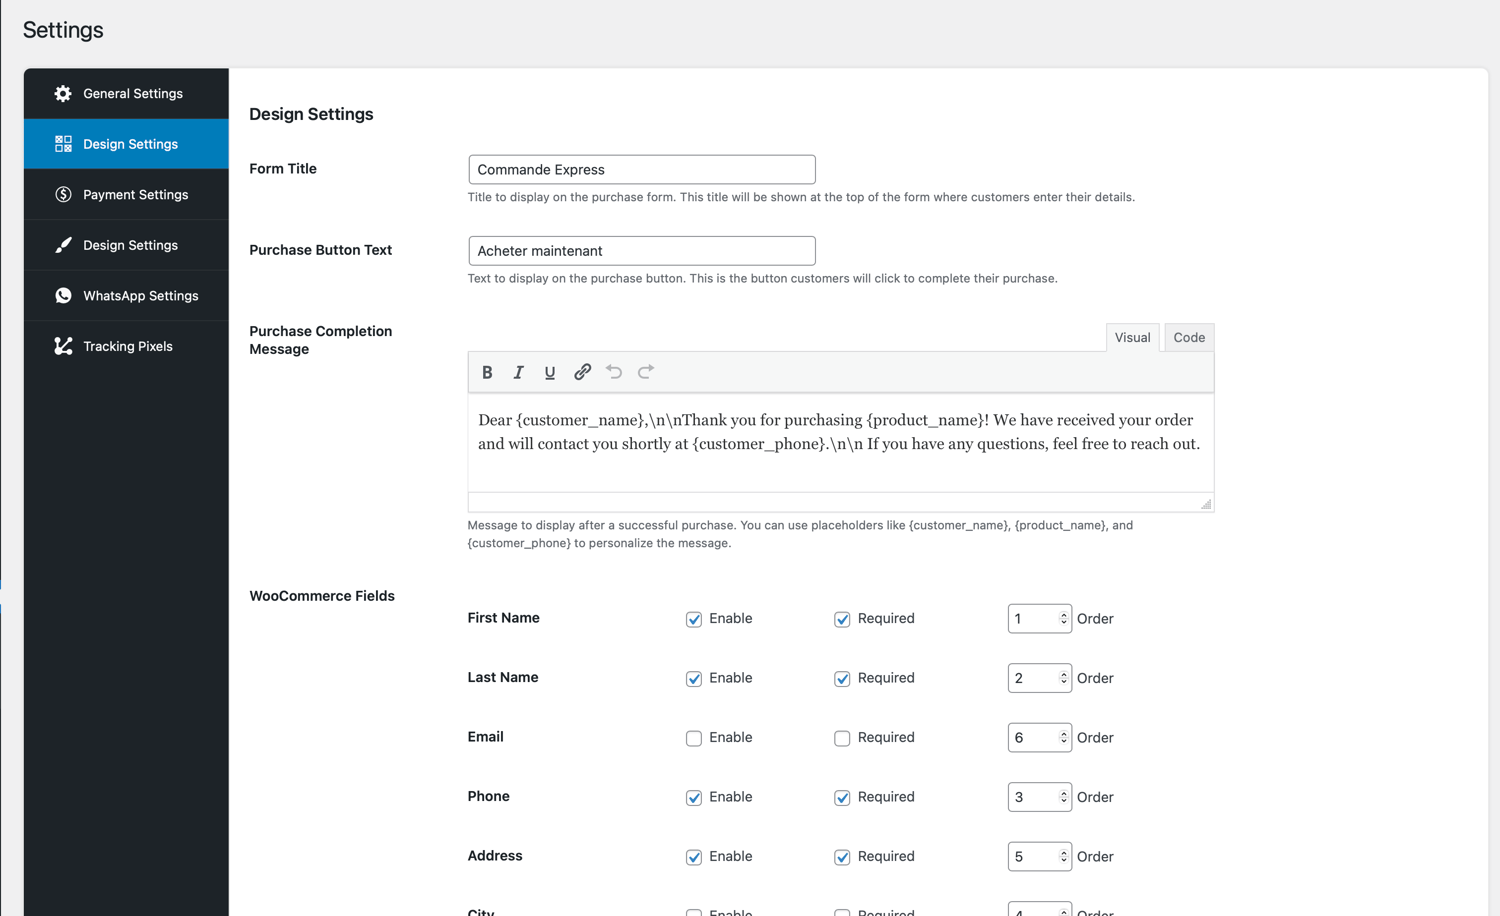Uncheck Required for Last Name

pyautogui.click(x=842, y=679)
